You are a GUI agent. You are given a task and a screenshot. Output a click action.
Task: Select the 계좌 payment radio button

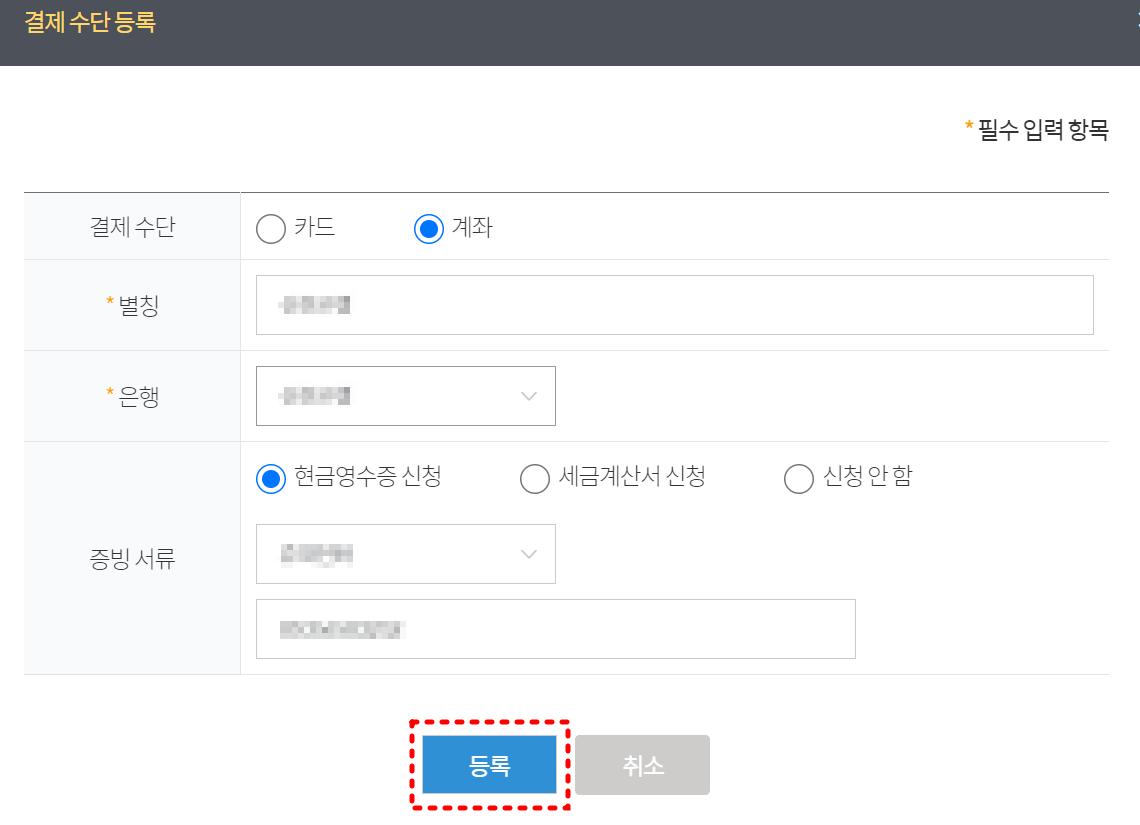[x=428, y=228]
